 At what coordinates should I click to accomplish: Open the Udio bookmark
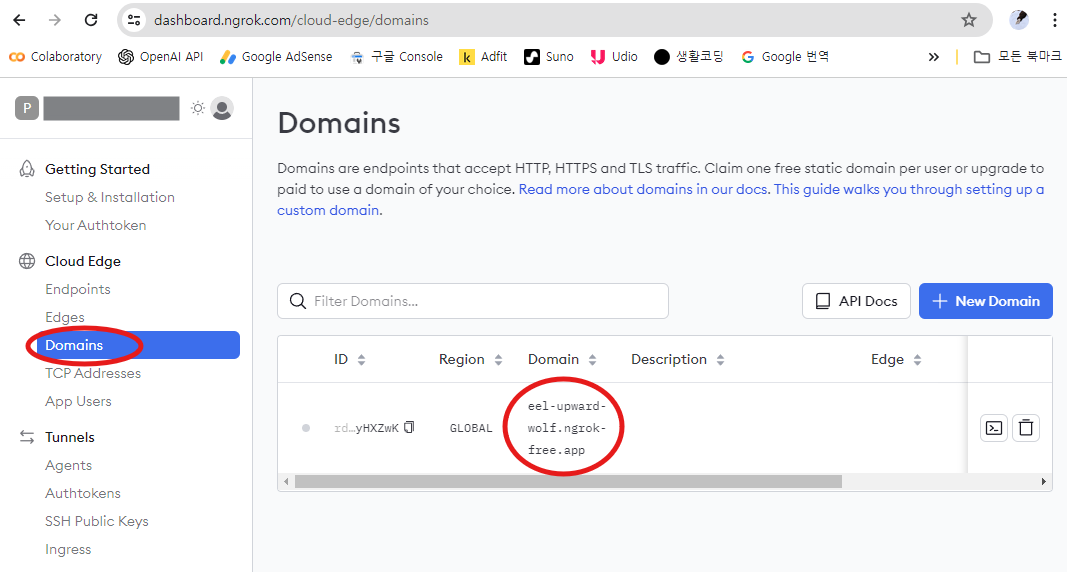(614, 56)
